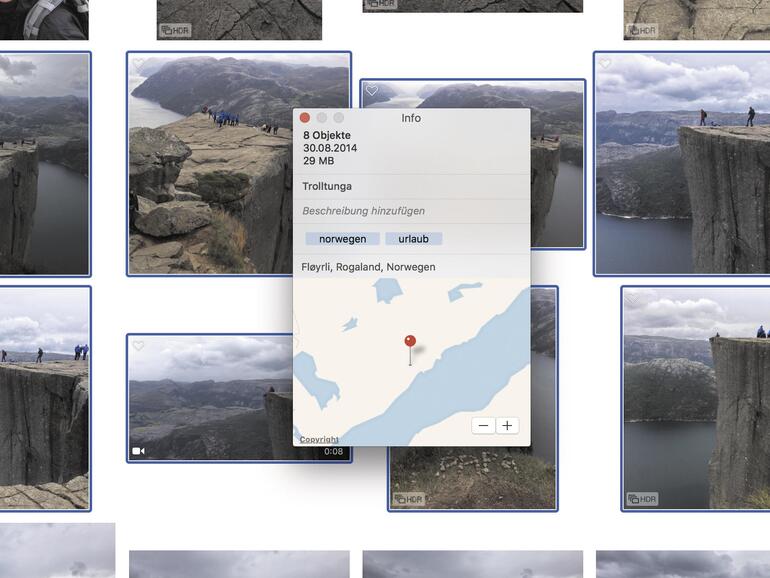Image resolution: width=770 pixels, height=578 pixels.
Task: Zoom out the map with minus button
Action: [x=483, y=426]
